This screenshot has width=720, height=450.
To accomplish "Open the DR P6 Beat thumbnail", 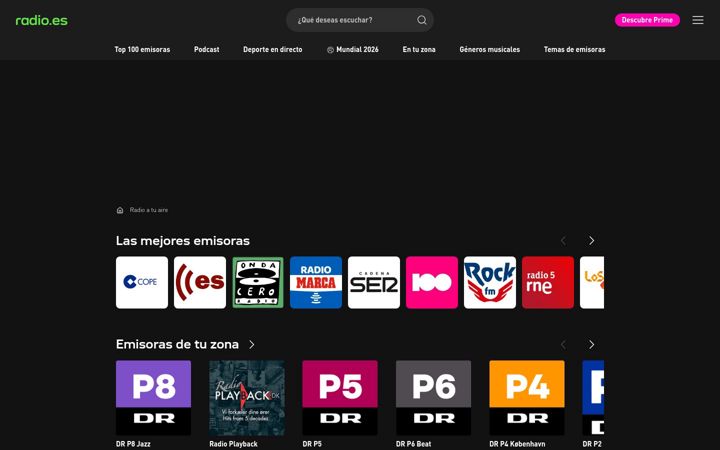I will (x=433, y=398).
